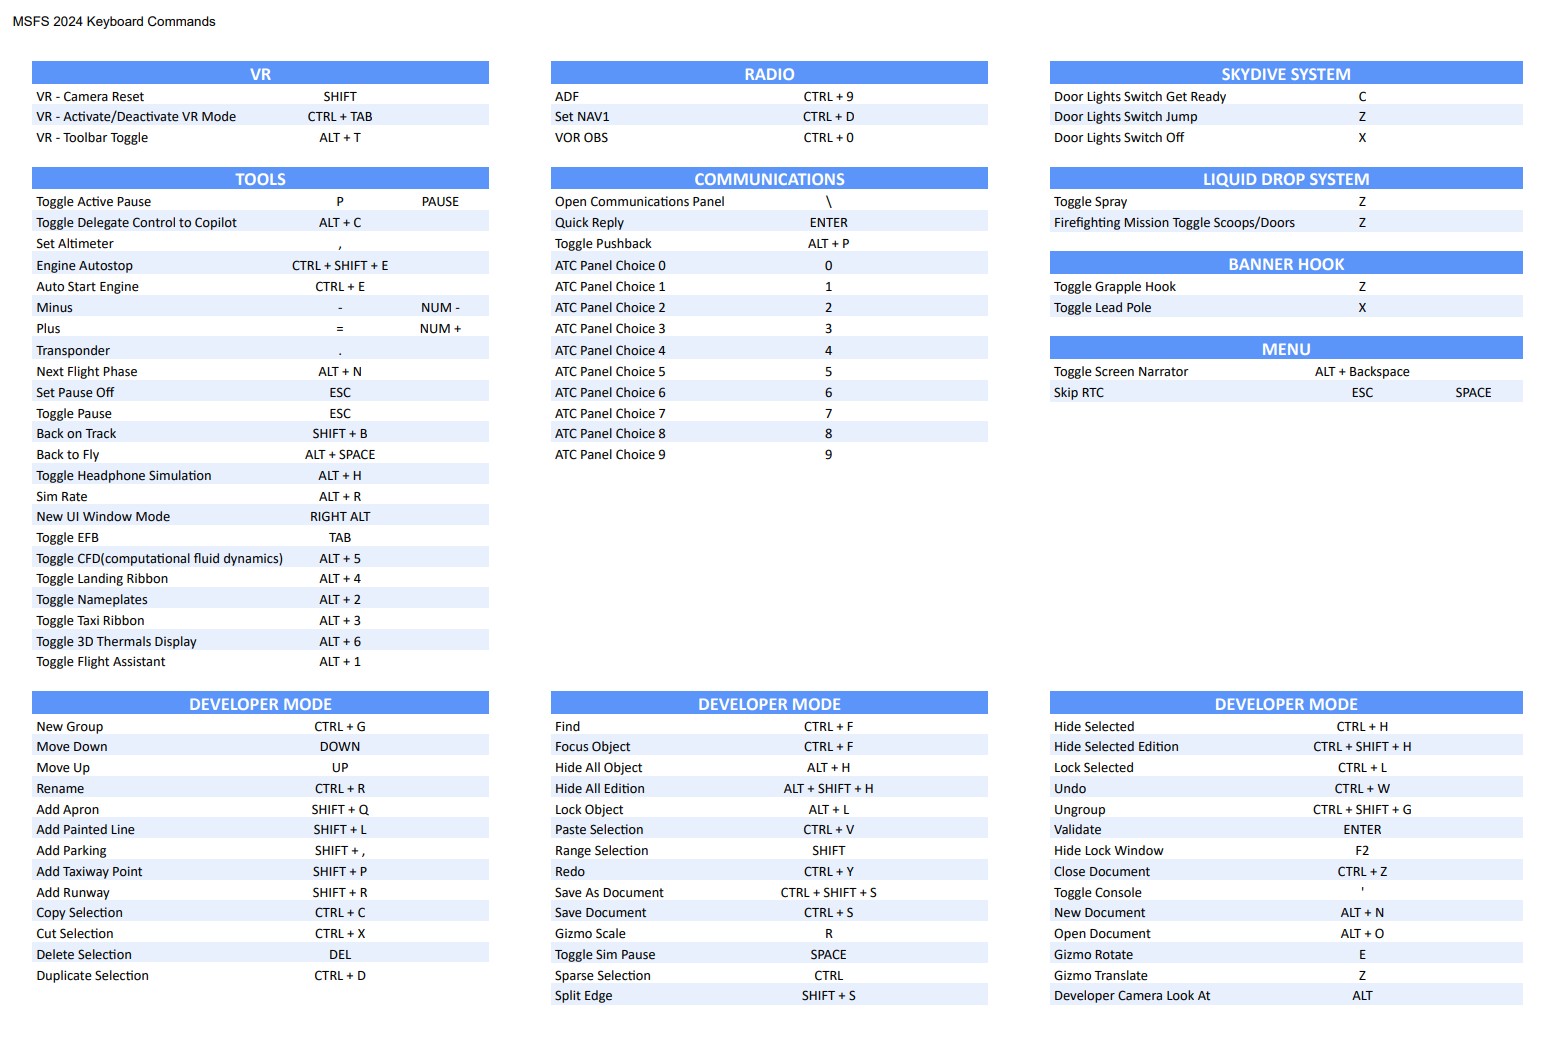Click ENTER shortcut for Quick Reply
1549x1061 pixels.
click(828, 223)
